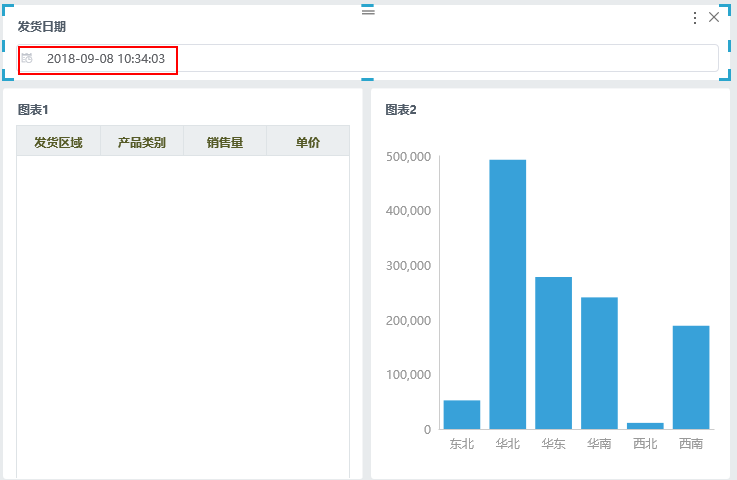
Task: Click the 销售量 column header
Action: pos(225,142)
